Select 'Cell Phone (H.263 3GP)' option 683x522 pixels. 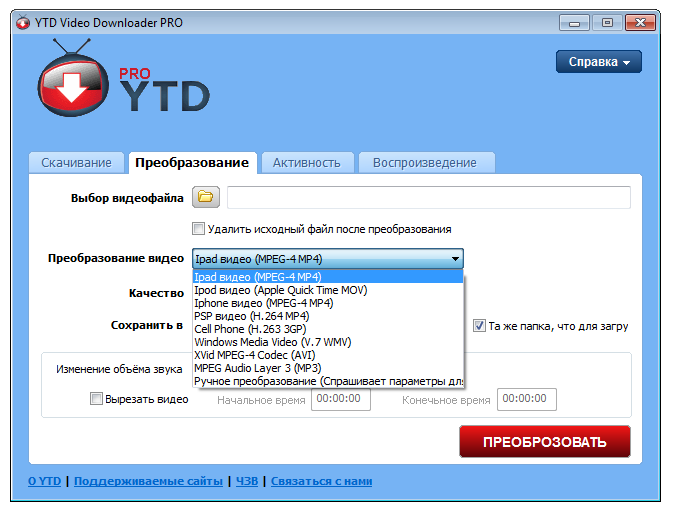click(x=328, y=329)
